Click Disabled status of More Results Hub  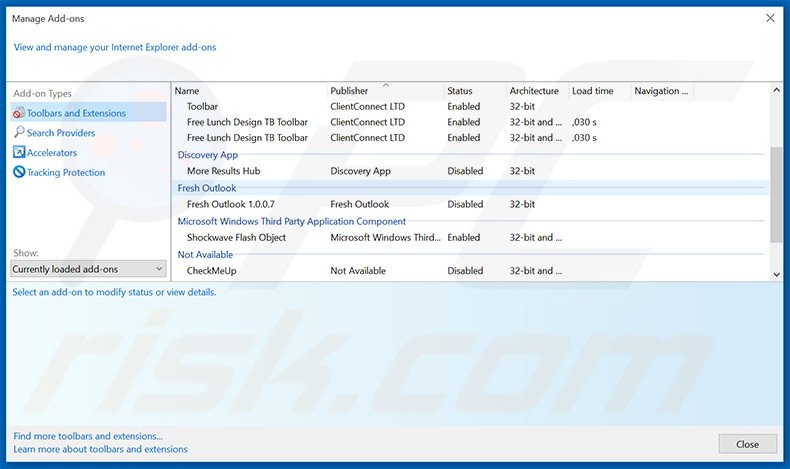coord(465,171)
